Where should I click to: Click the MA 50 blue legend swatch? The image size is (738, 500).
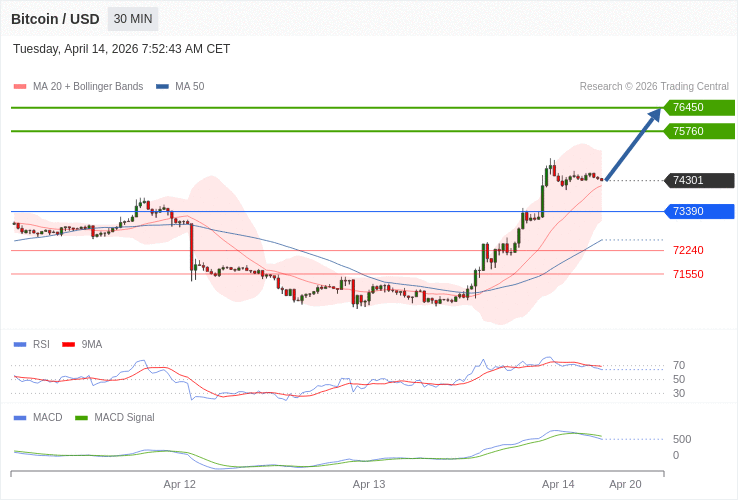coord(162,87)
